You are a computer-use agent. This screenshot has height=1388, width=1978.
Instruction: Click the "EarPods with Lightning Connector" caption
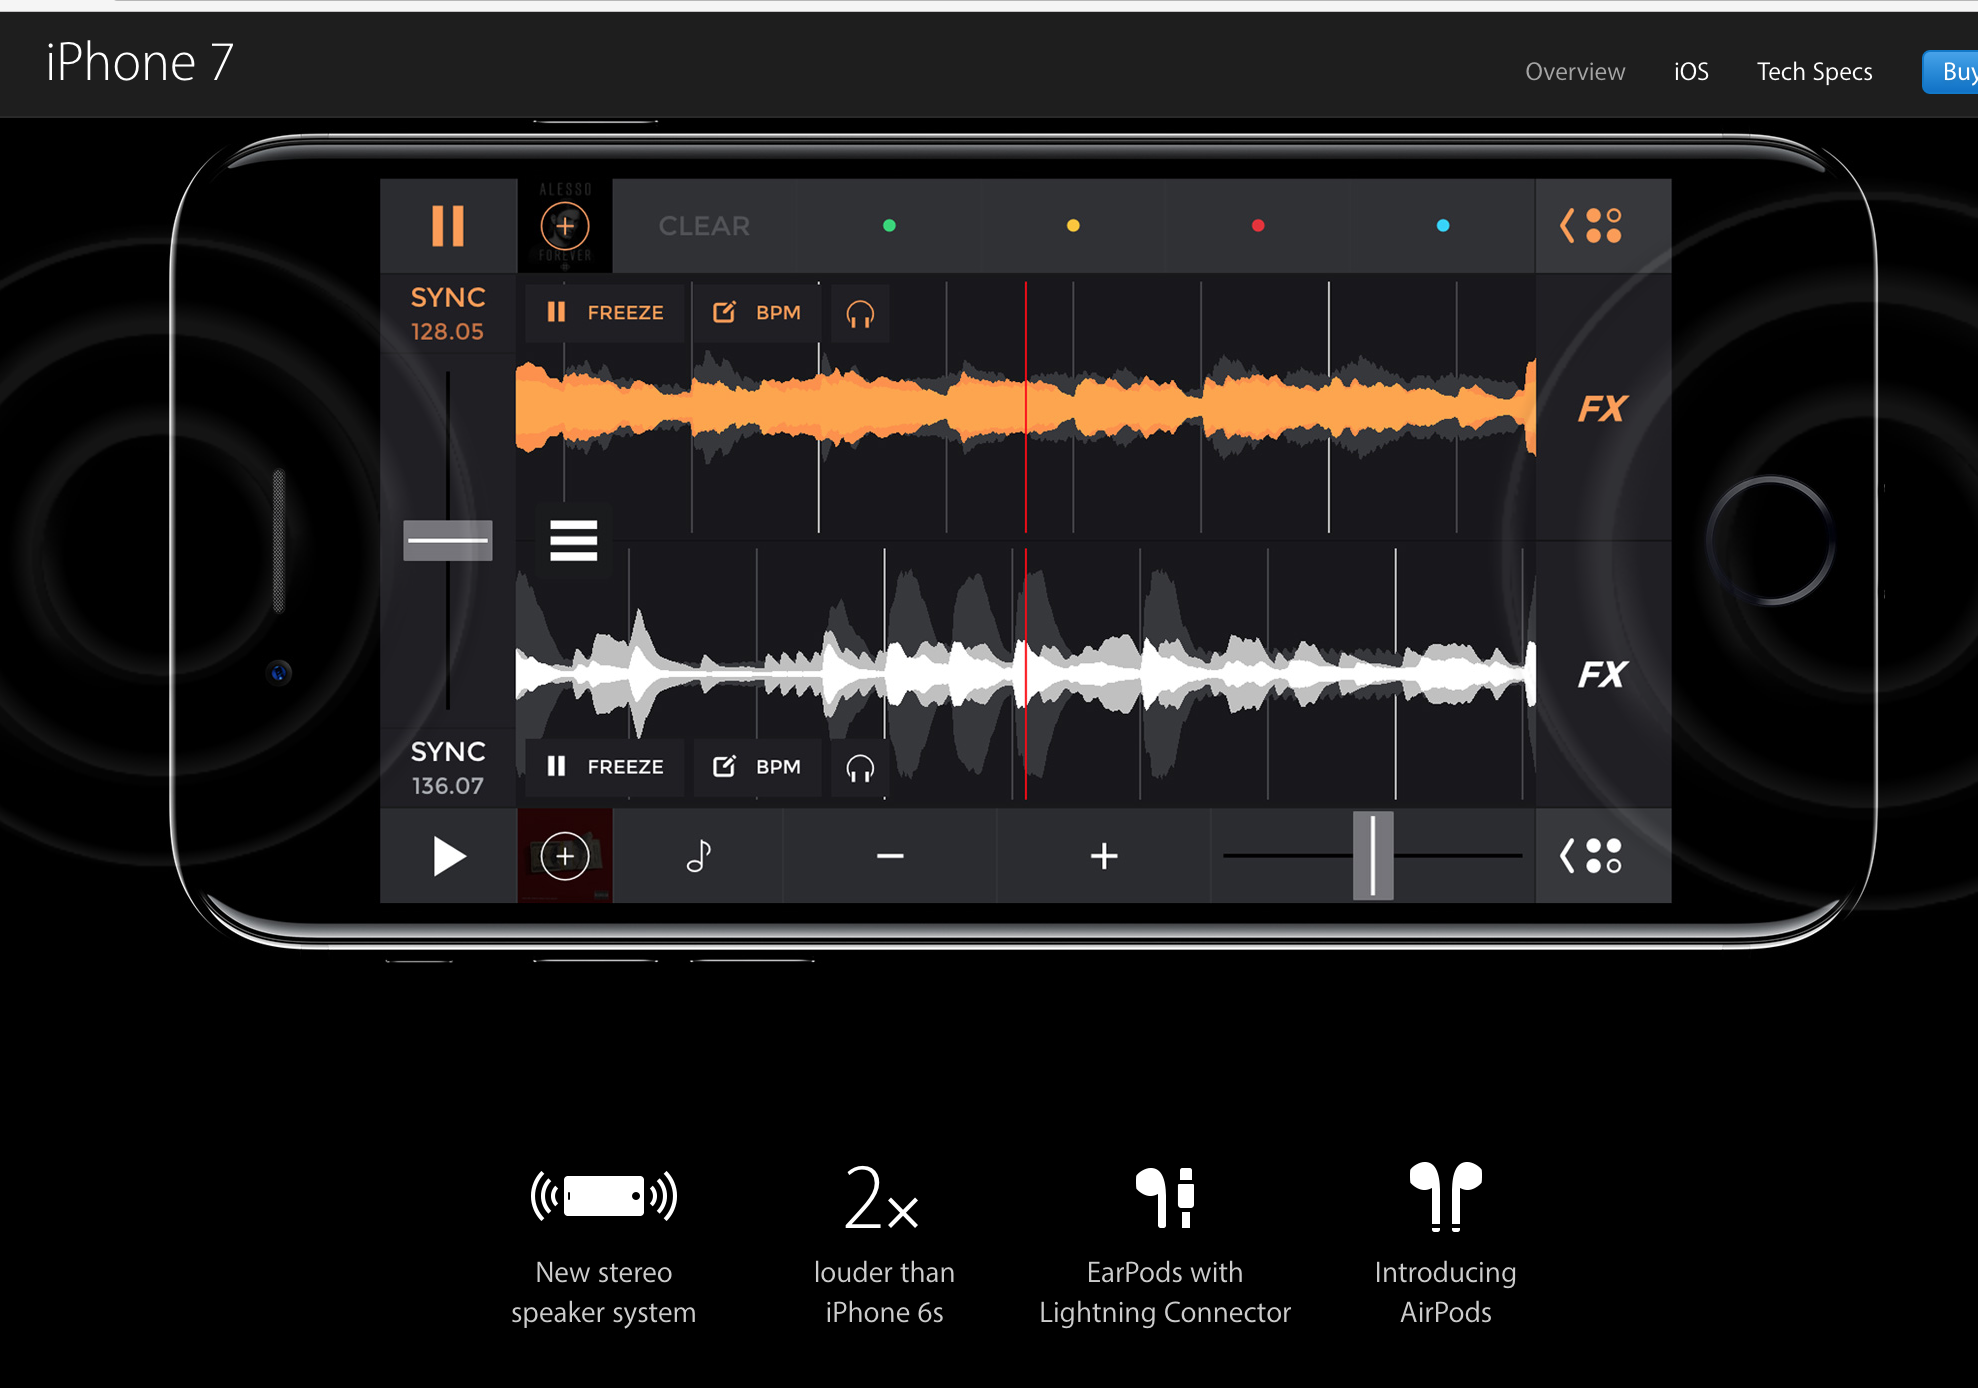click(x=1165, y=1292)
